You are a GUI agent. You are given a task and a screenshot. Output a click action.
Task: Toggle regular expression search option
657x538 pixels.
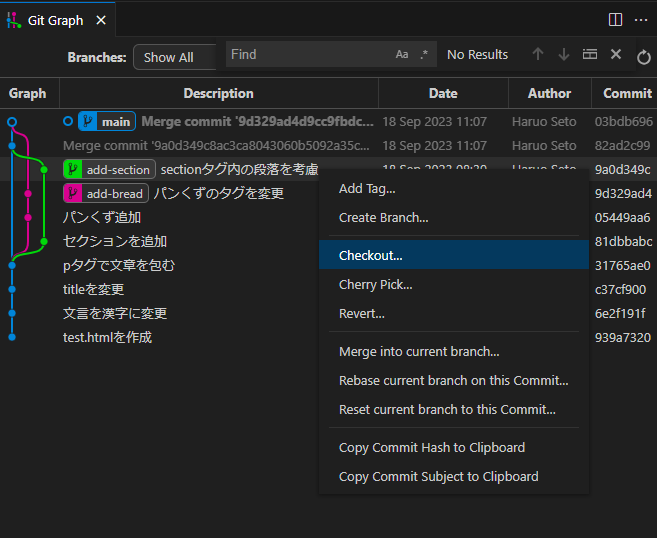pyautogui.click(x=424, y=54)
